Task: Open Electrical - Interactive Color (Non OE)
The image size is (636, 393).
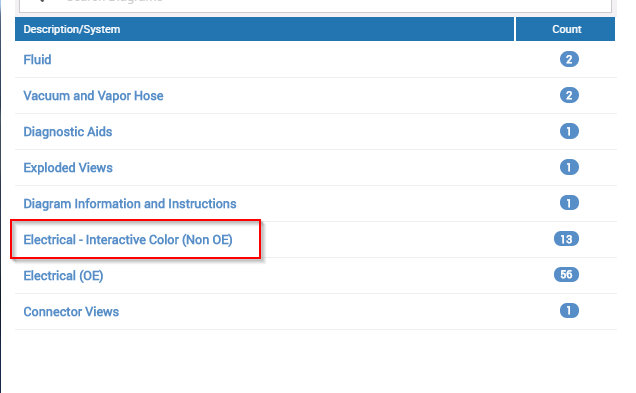Action: pyautogui.click(x=128, y=240)
